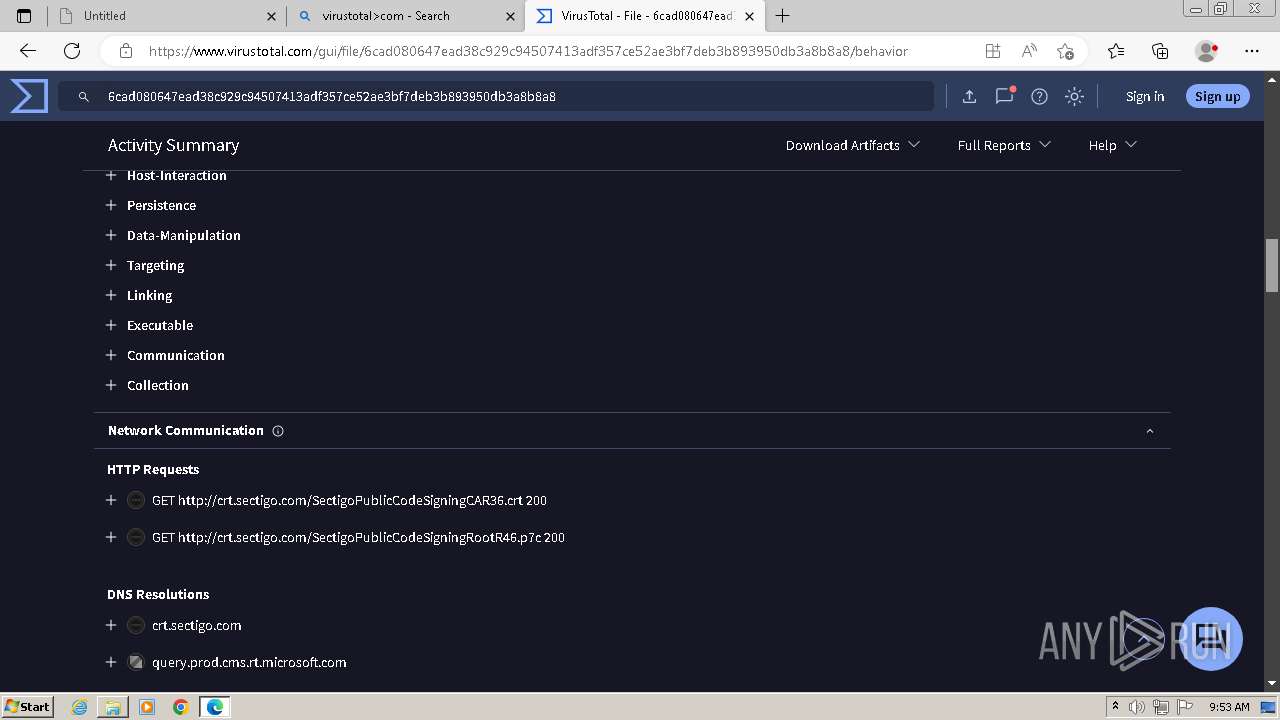The image size is (1280, 720).
Task: Open File Explorer from the taskbar
Action: [x=113, y=707]
